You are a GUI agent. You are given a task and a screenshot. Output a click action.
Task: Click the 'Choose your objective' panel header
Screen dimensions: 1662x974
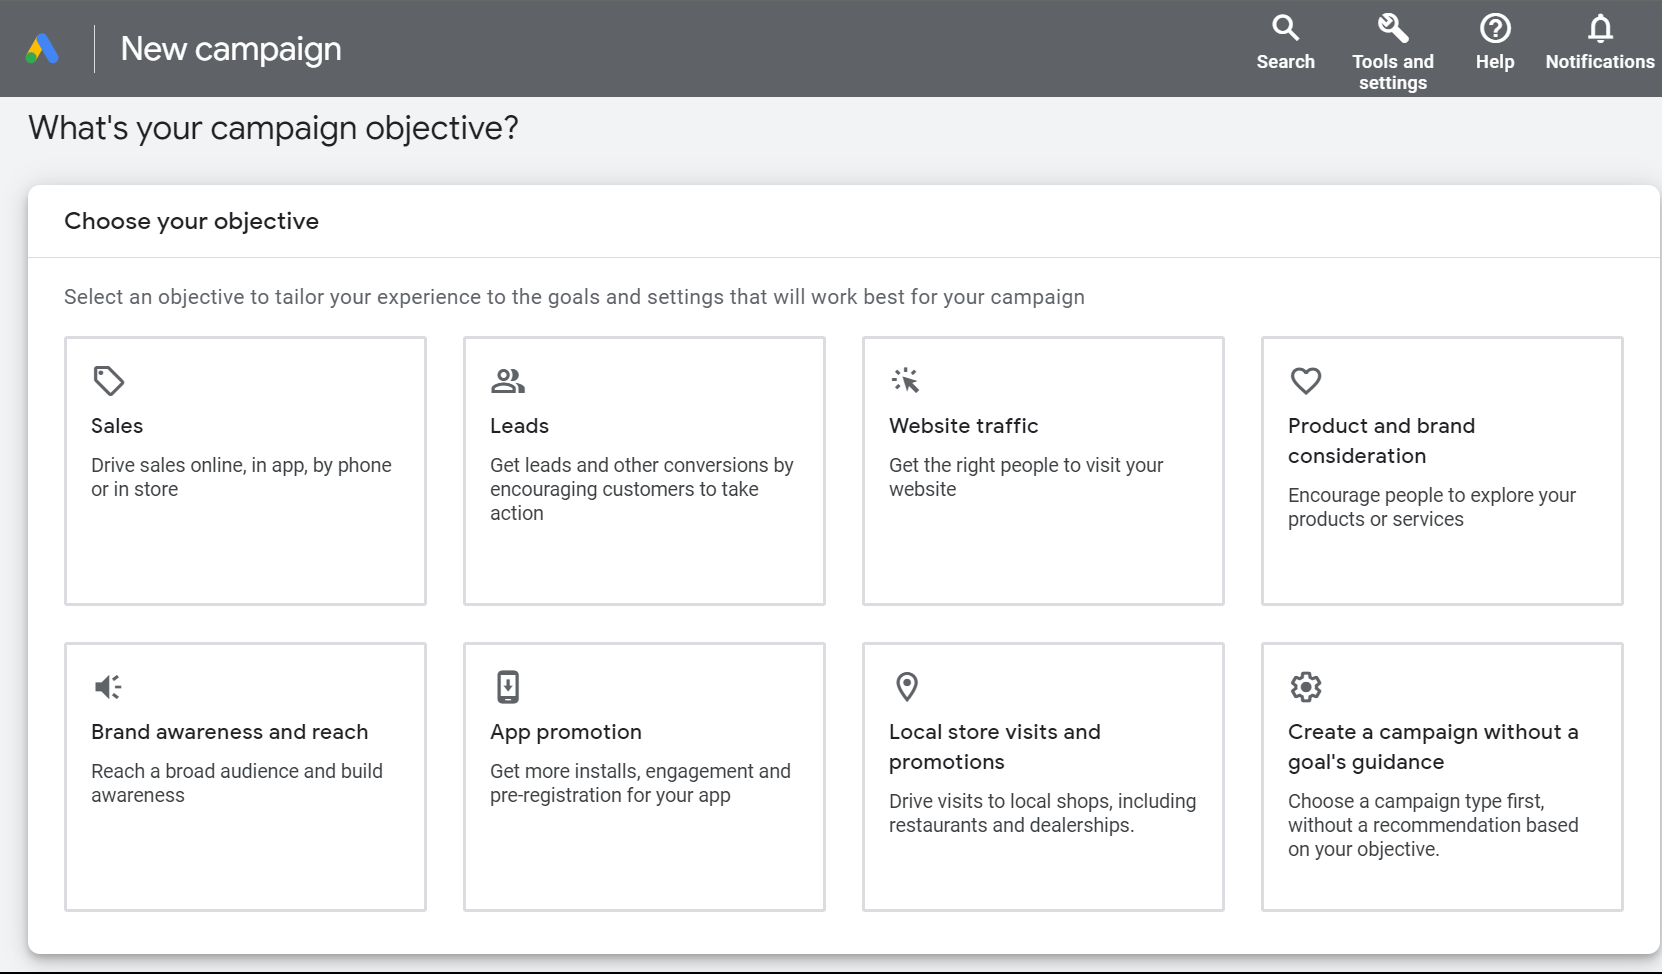191,221
